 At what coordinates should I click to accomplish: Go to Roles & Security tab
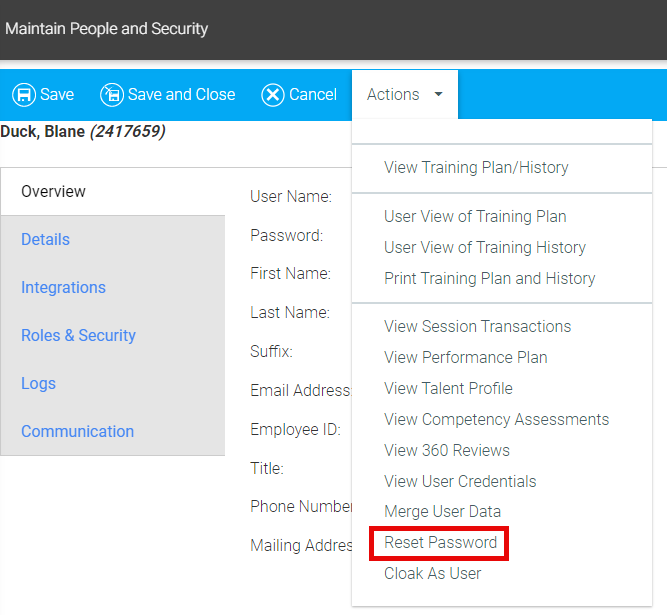[78, 335]
